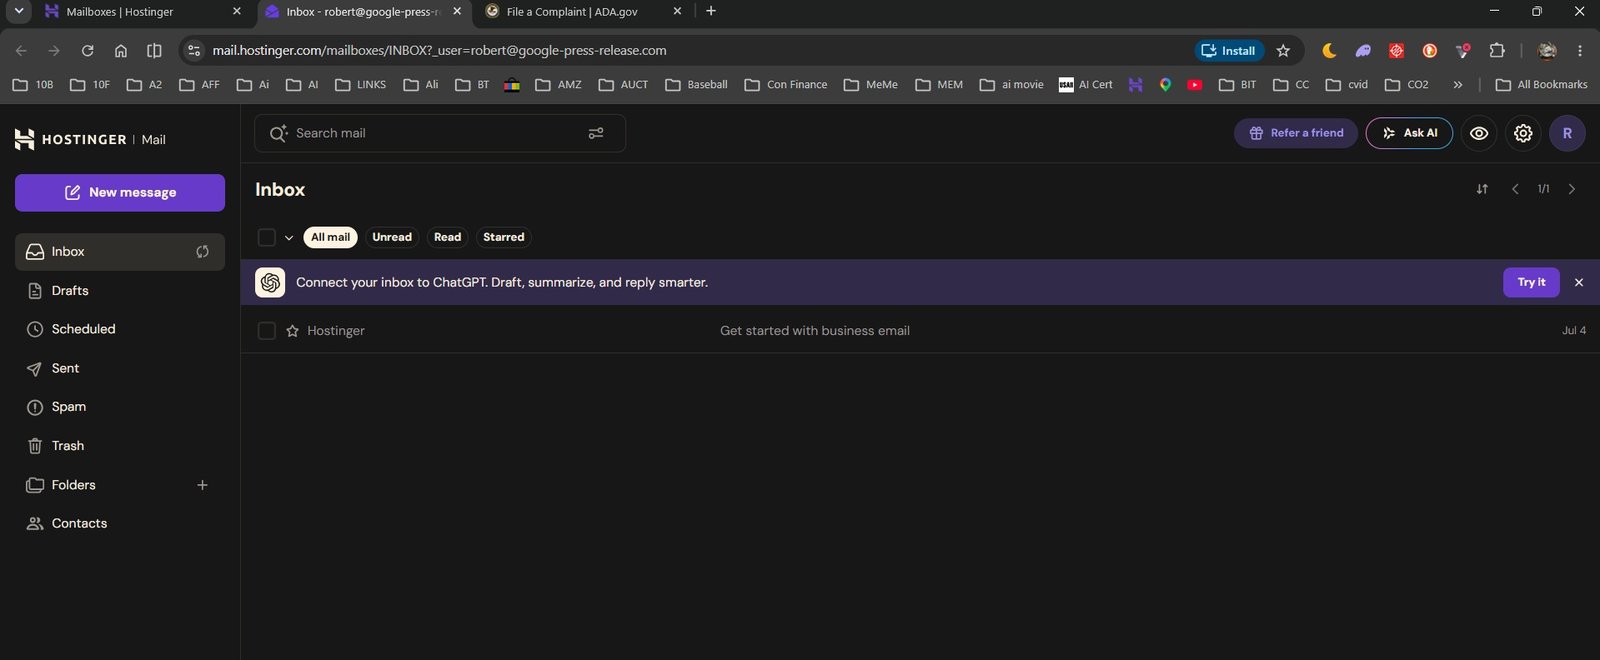Filter by the Unread tab
1600x660 pixels.
click(x=392, y=237)
